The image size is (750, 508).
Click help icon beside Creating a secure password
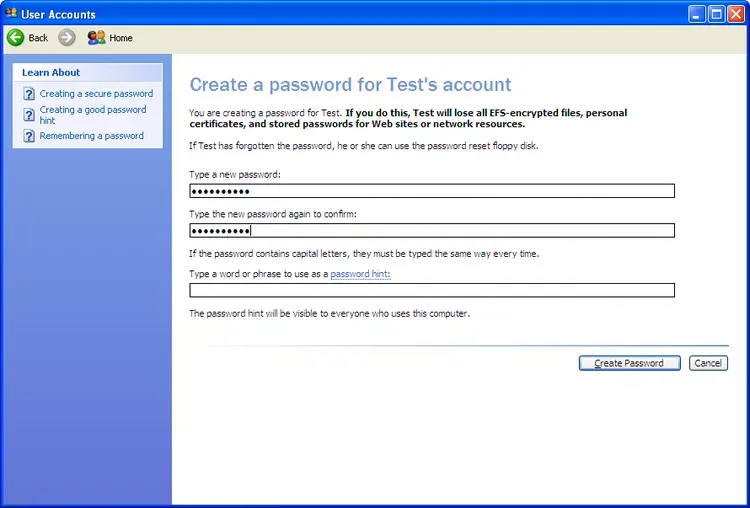click(29, 94)
